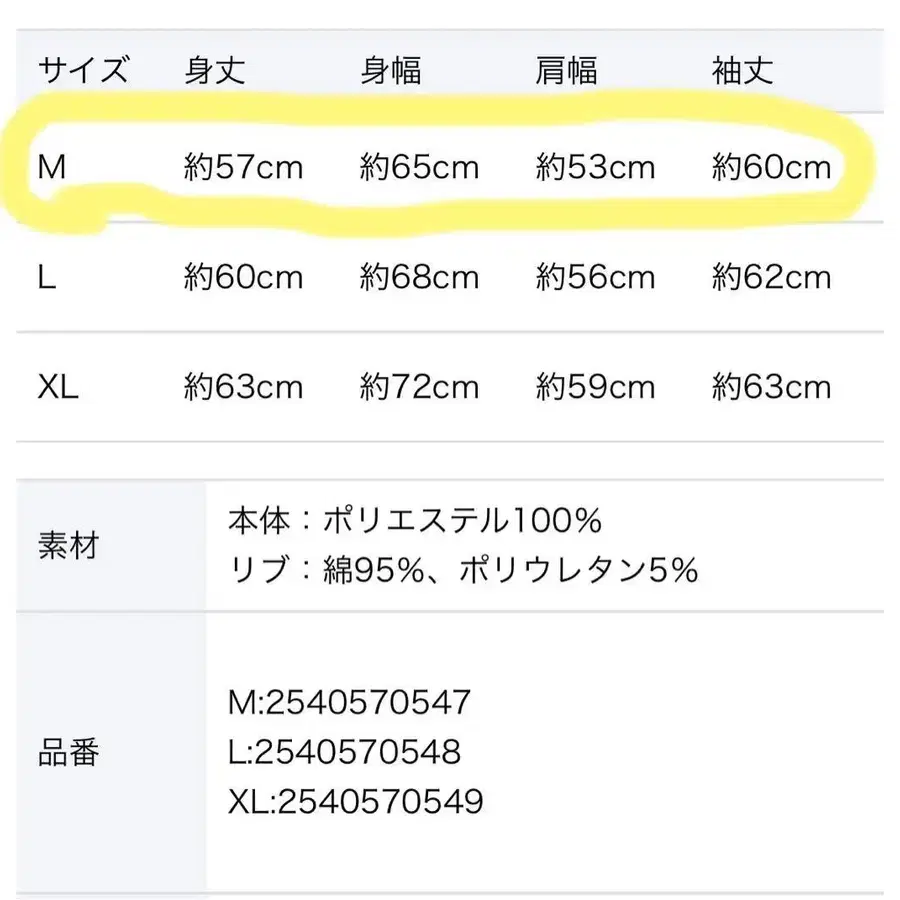Click M size 肩幅 value 約53cm
Screen dimensions: 900x900
tap(595, 167)
